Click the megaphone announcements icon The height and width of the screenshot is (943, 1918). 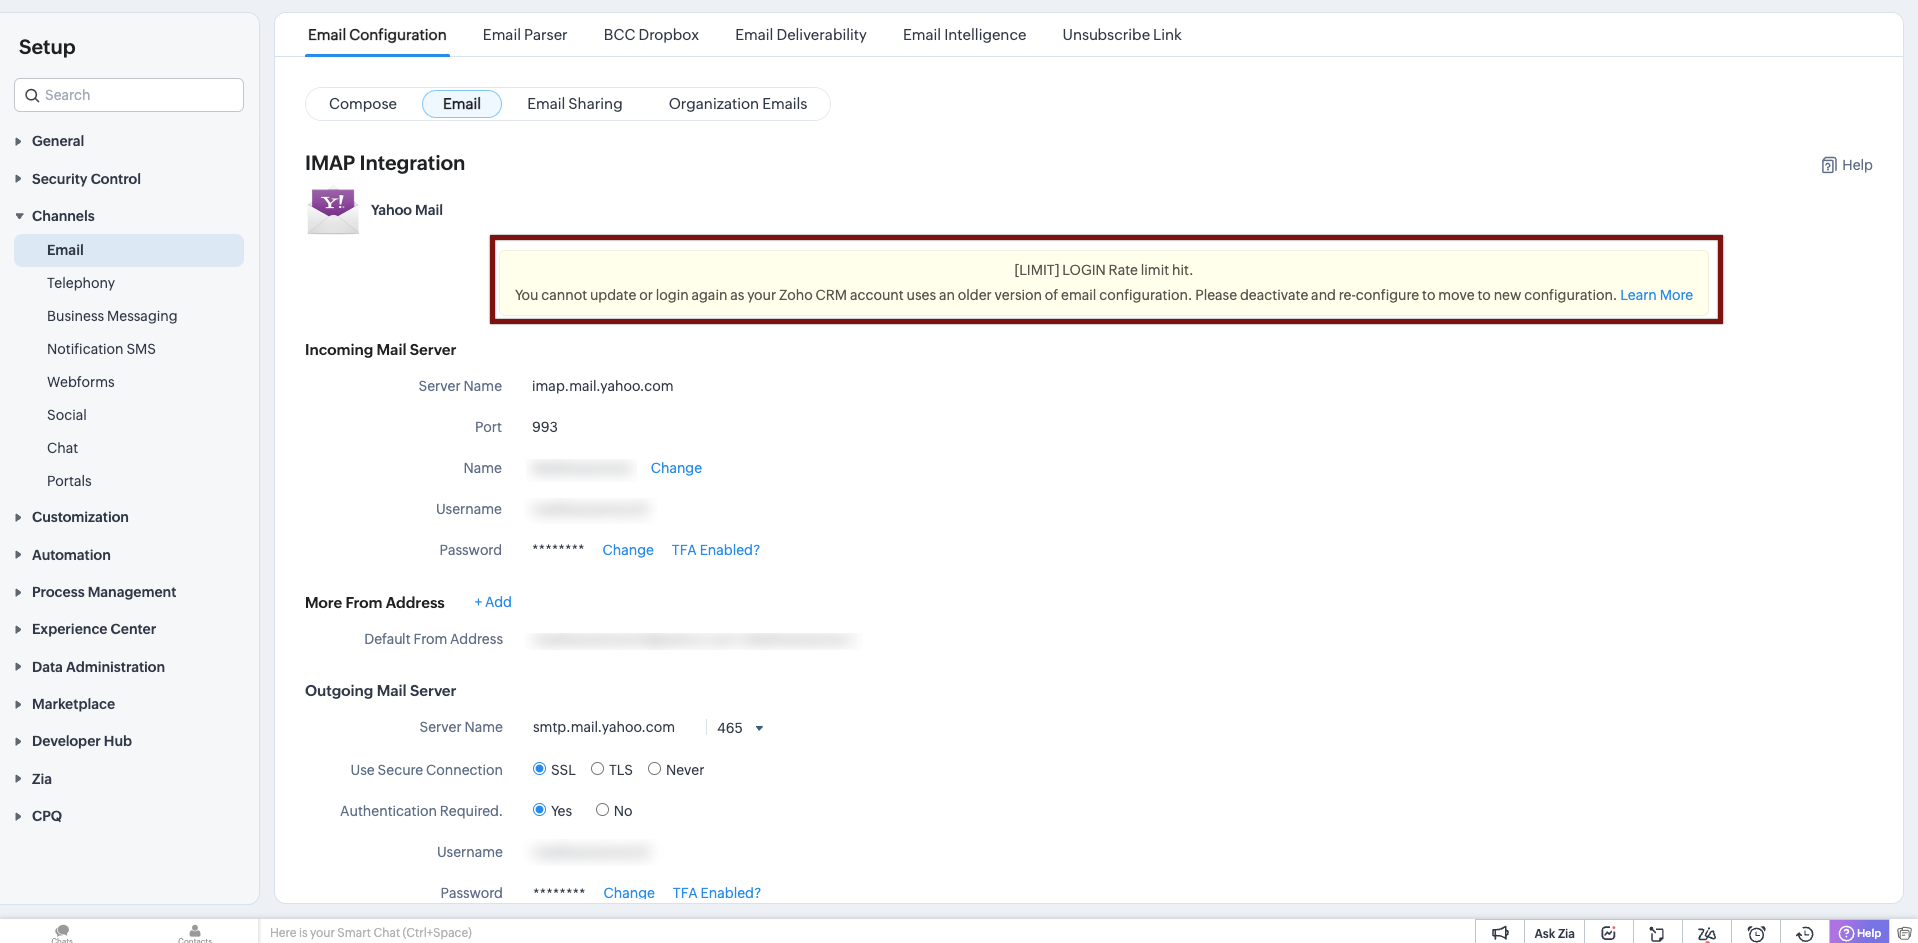[1500, 933]
